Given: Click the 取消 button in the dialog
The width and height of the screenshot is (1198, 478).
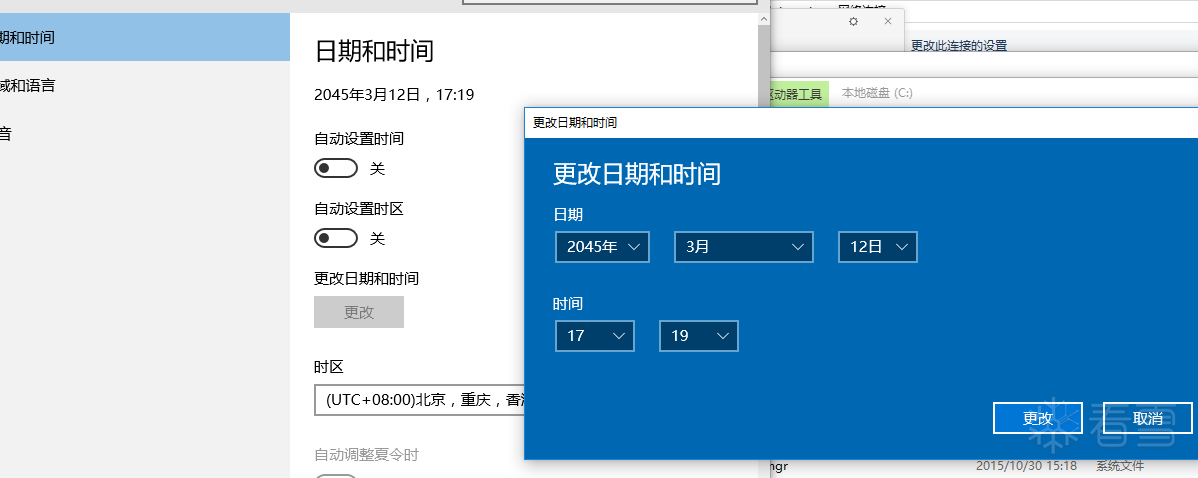Looking at the screenshot, I should 1148,418.
